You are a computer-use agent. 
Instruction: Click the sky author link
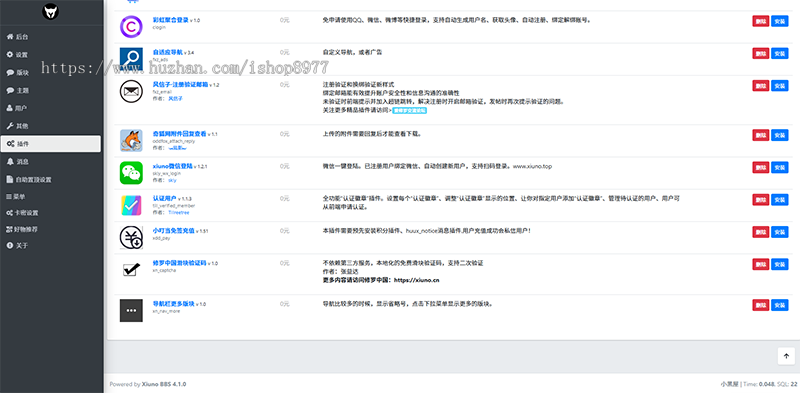[172, 180]
